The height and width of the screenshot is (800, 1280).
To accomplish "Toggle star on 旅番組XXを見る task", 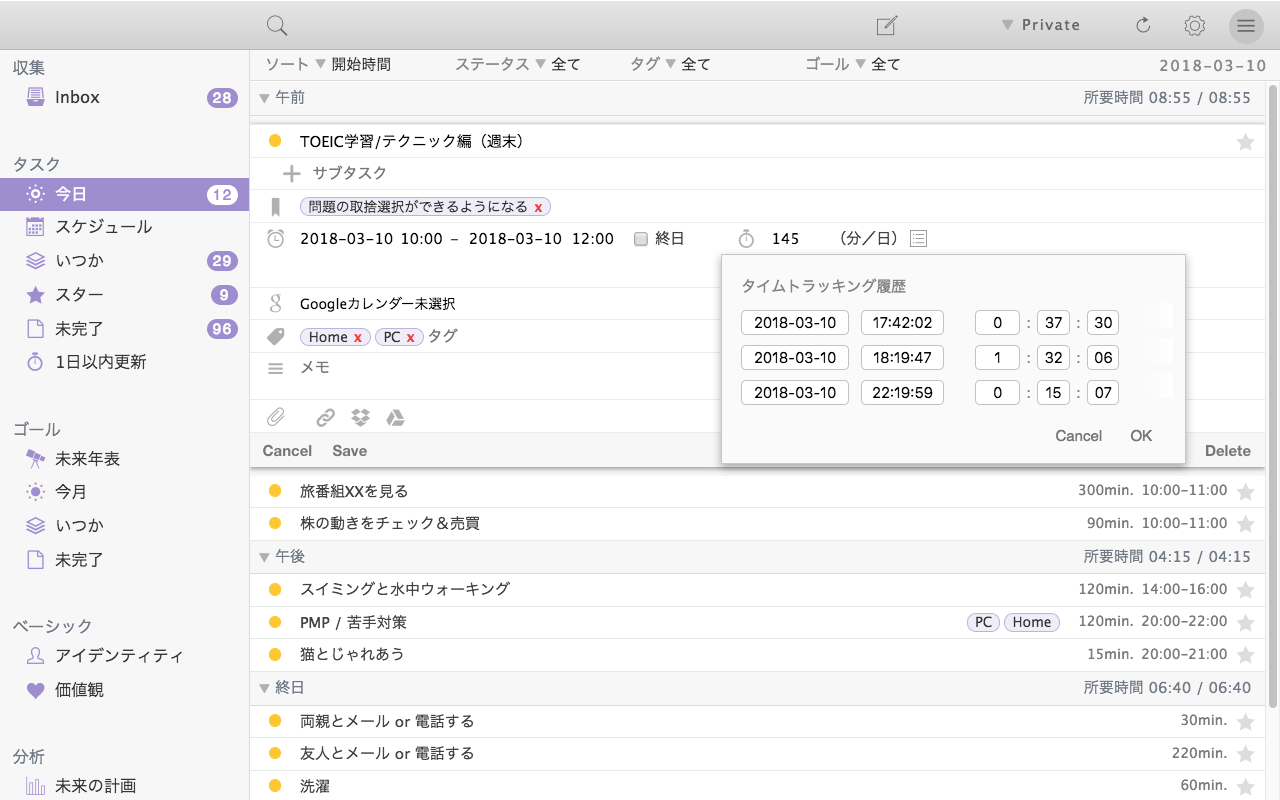I will tap(1245, 492).
